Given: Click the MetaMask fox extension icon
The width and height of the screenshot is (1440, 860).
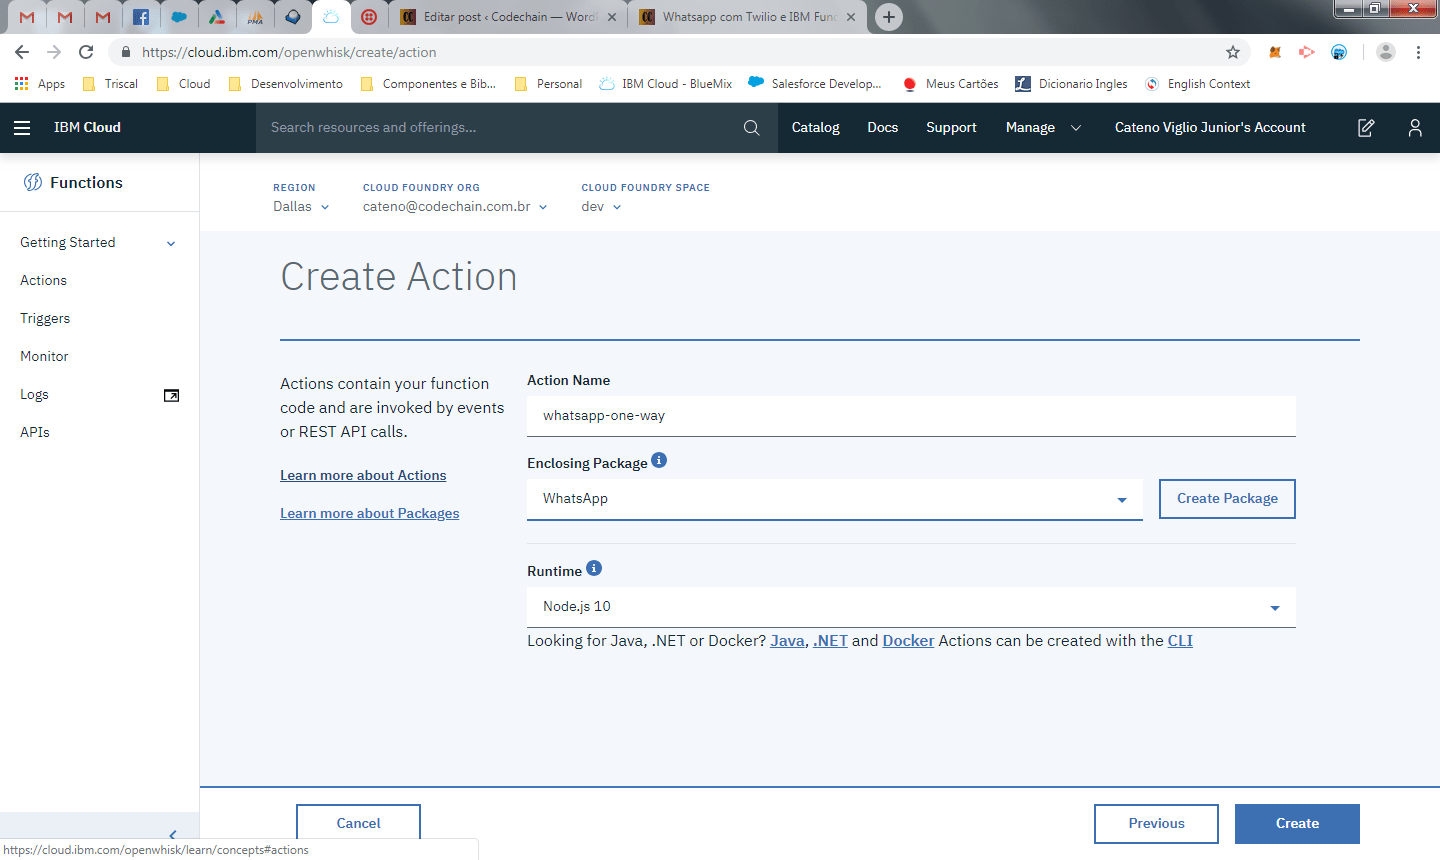Looking at the screenshot, I should click(1275, 52).
